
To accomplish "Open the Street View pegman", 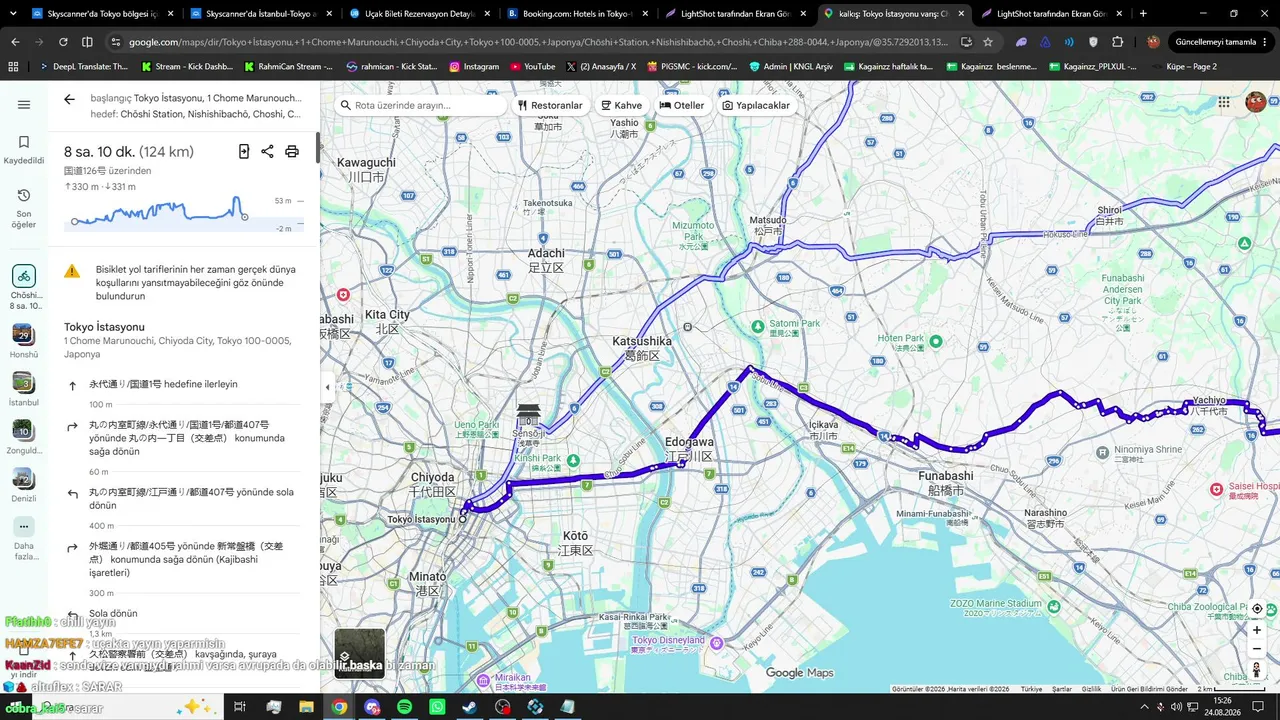I will (1257, 670).
